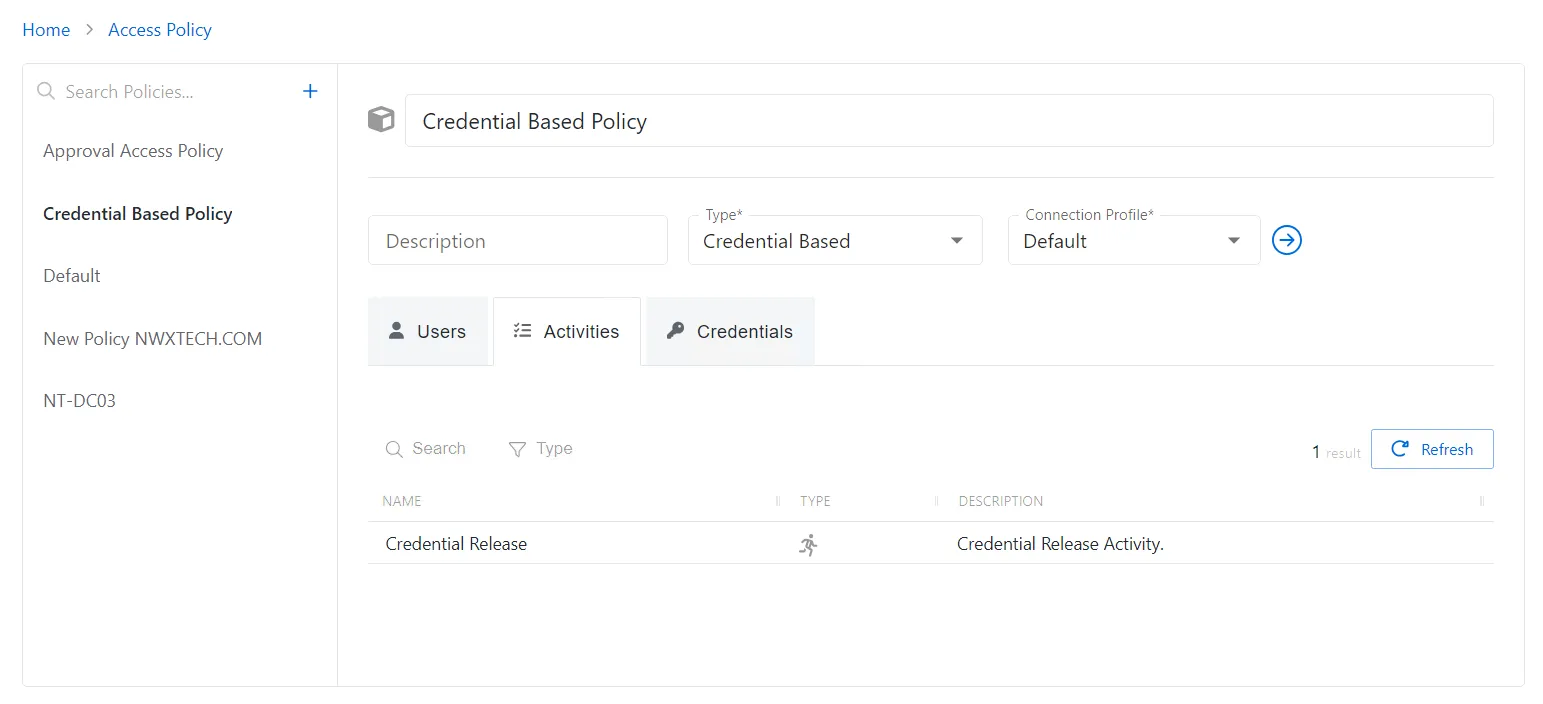Click the plus icon to add a policy
Image resolution: width=1543 pixels, height=704 pixels.
point(310,91)
